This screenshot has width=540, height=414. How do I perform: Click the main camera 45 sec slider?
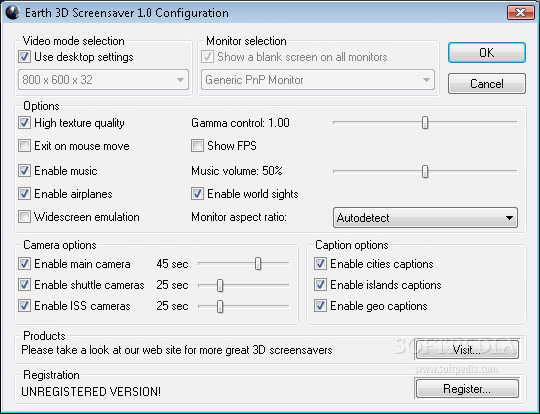(x=258, y=264)
